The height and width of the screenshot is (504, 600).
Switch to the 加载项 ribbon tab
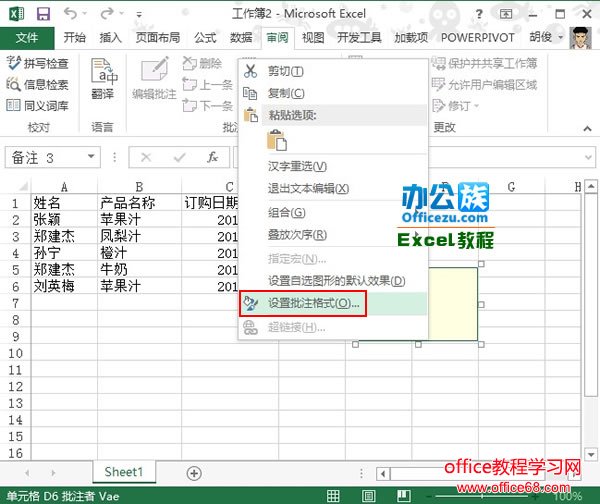tap(411, 38)
